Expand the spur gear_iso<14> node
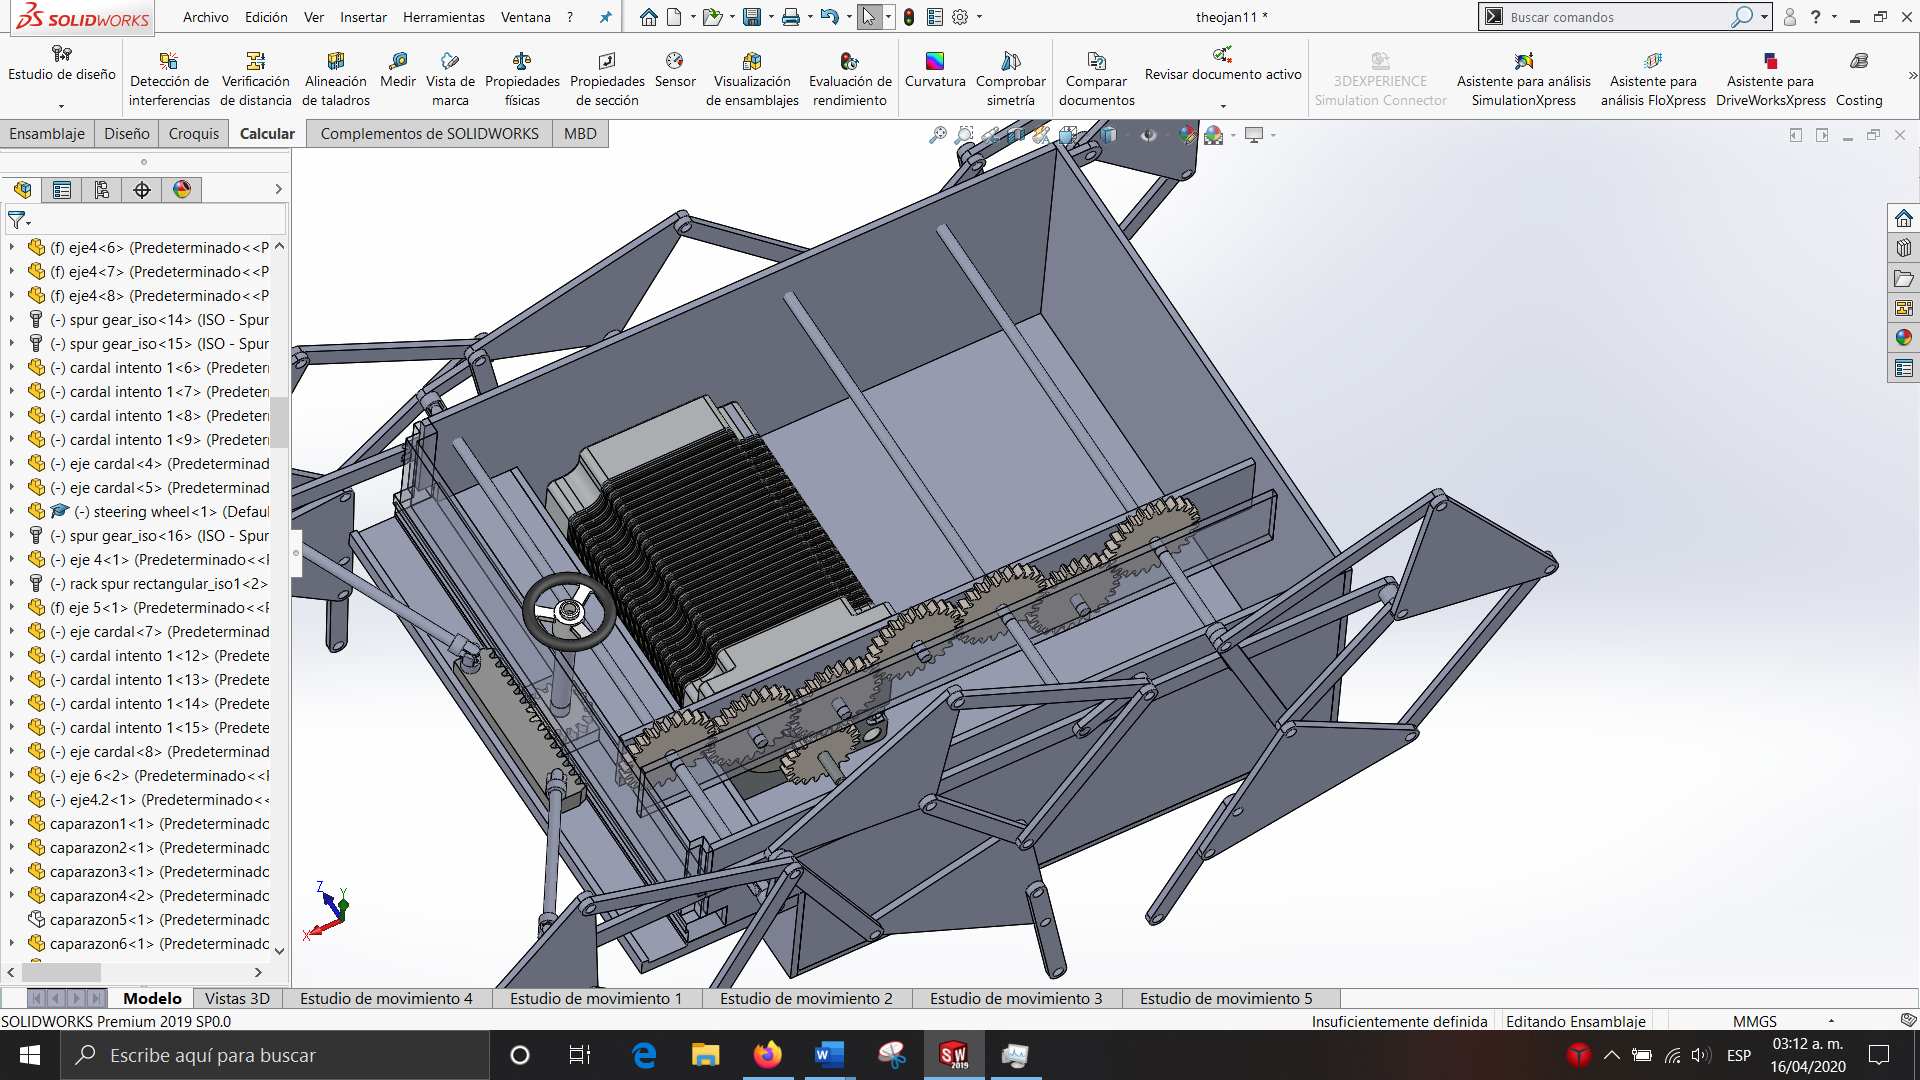Image resolution: width=1920 pixels, height=1080 pixels. click(x=11, y=319)
